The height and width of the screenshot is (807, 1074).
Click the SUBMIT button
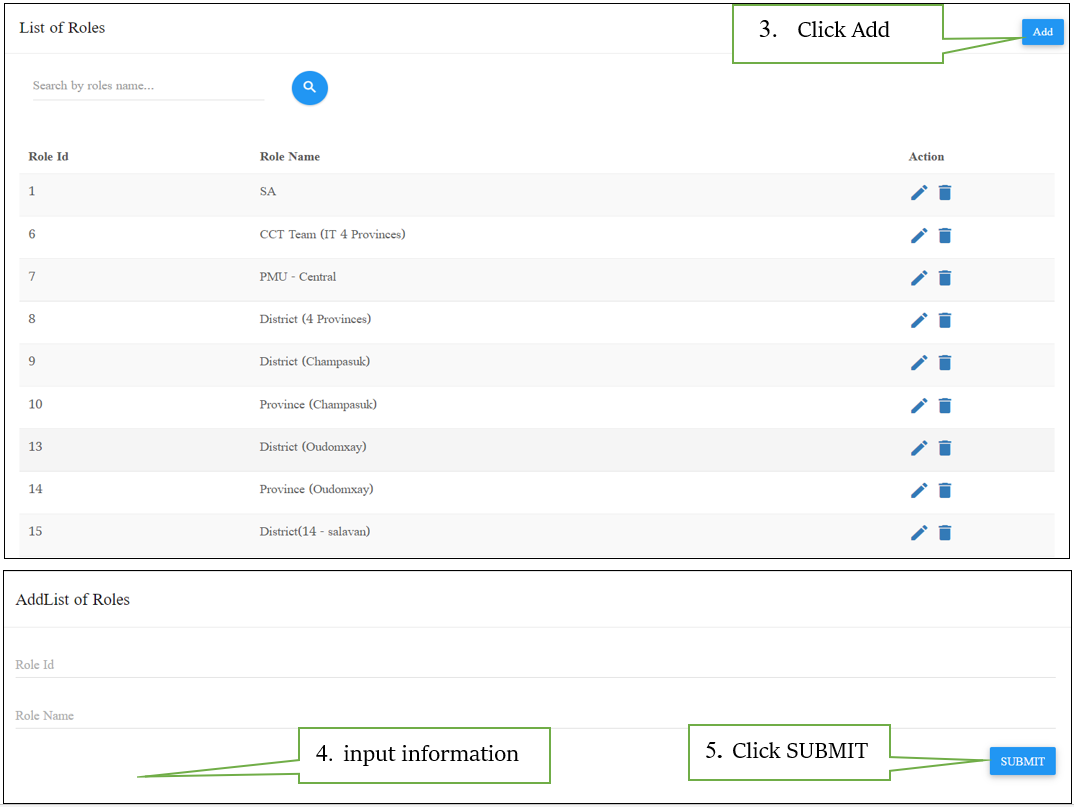[x=1022, y=761]
